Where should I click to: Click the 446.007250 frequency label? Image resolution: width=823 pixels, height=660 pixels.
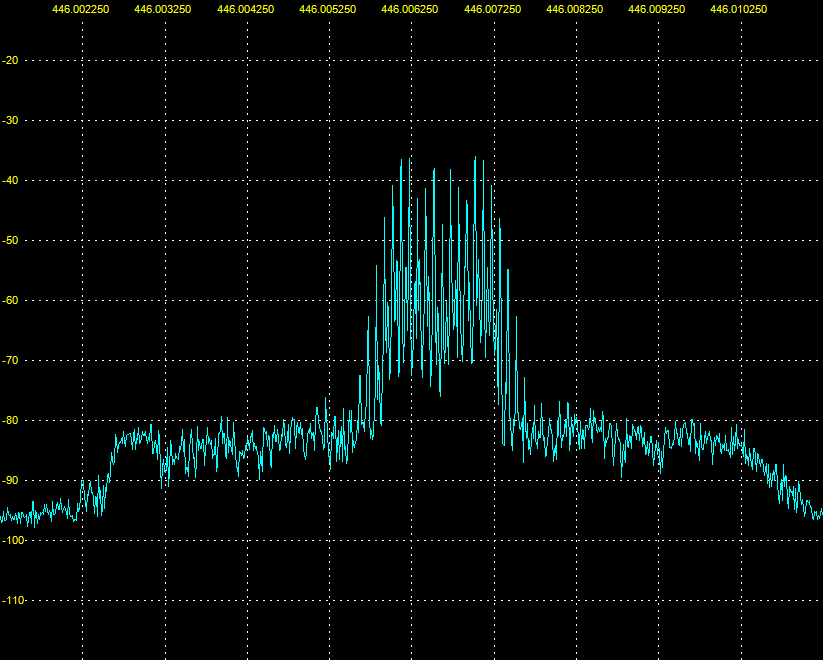click(x=493, y=9)
